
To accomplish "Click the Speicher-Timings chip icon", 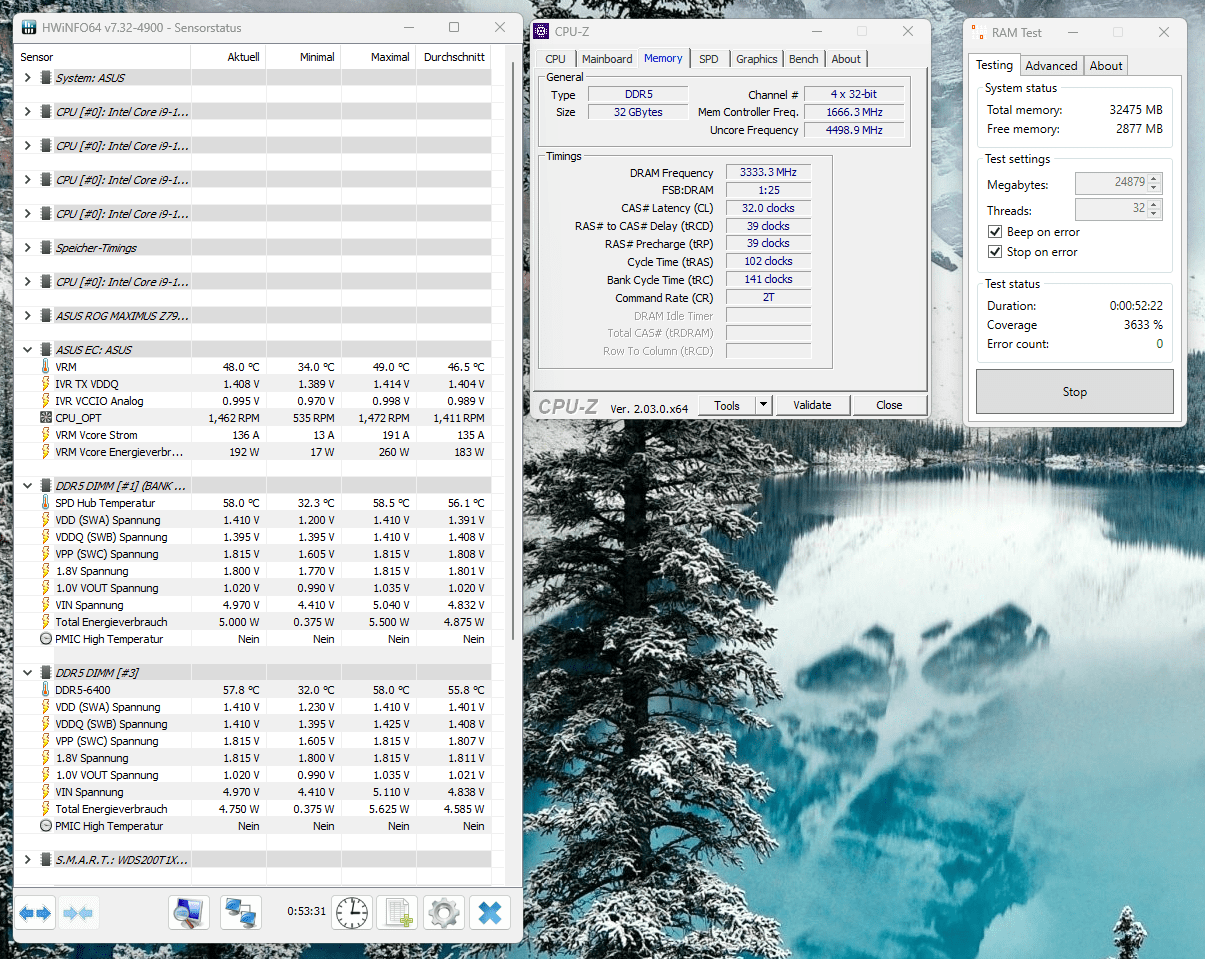I will (x=46, y=248).
